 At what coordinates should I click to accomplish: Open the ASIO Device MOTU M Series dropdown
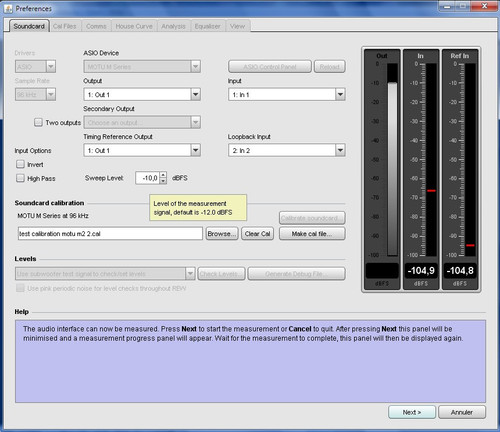tap(142, 67)
